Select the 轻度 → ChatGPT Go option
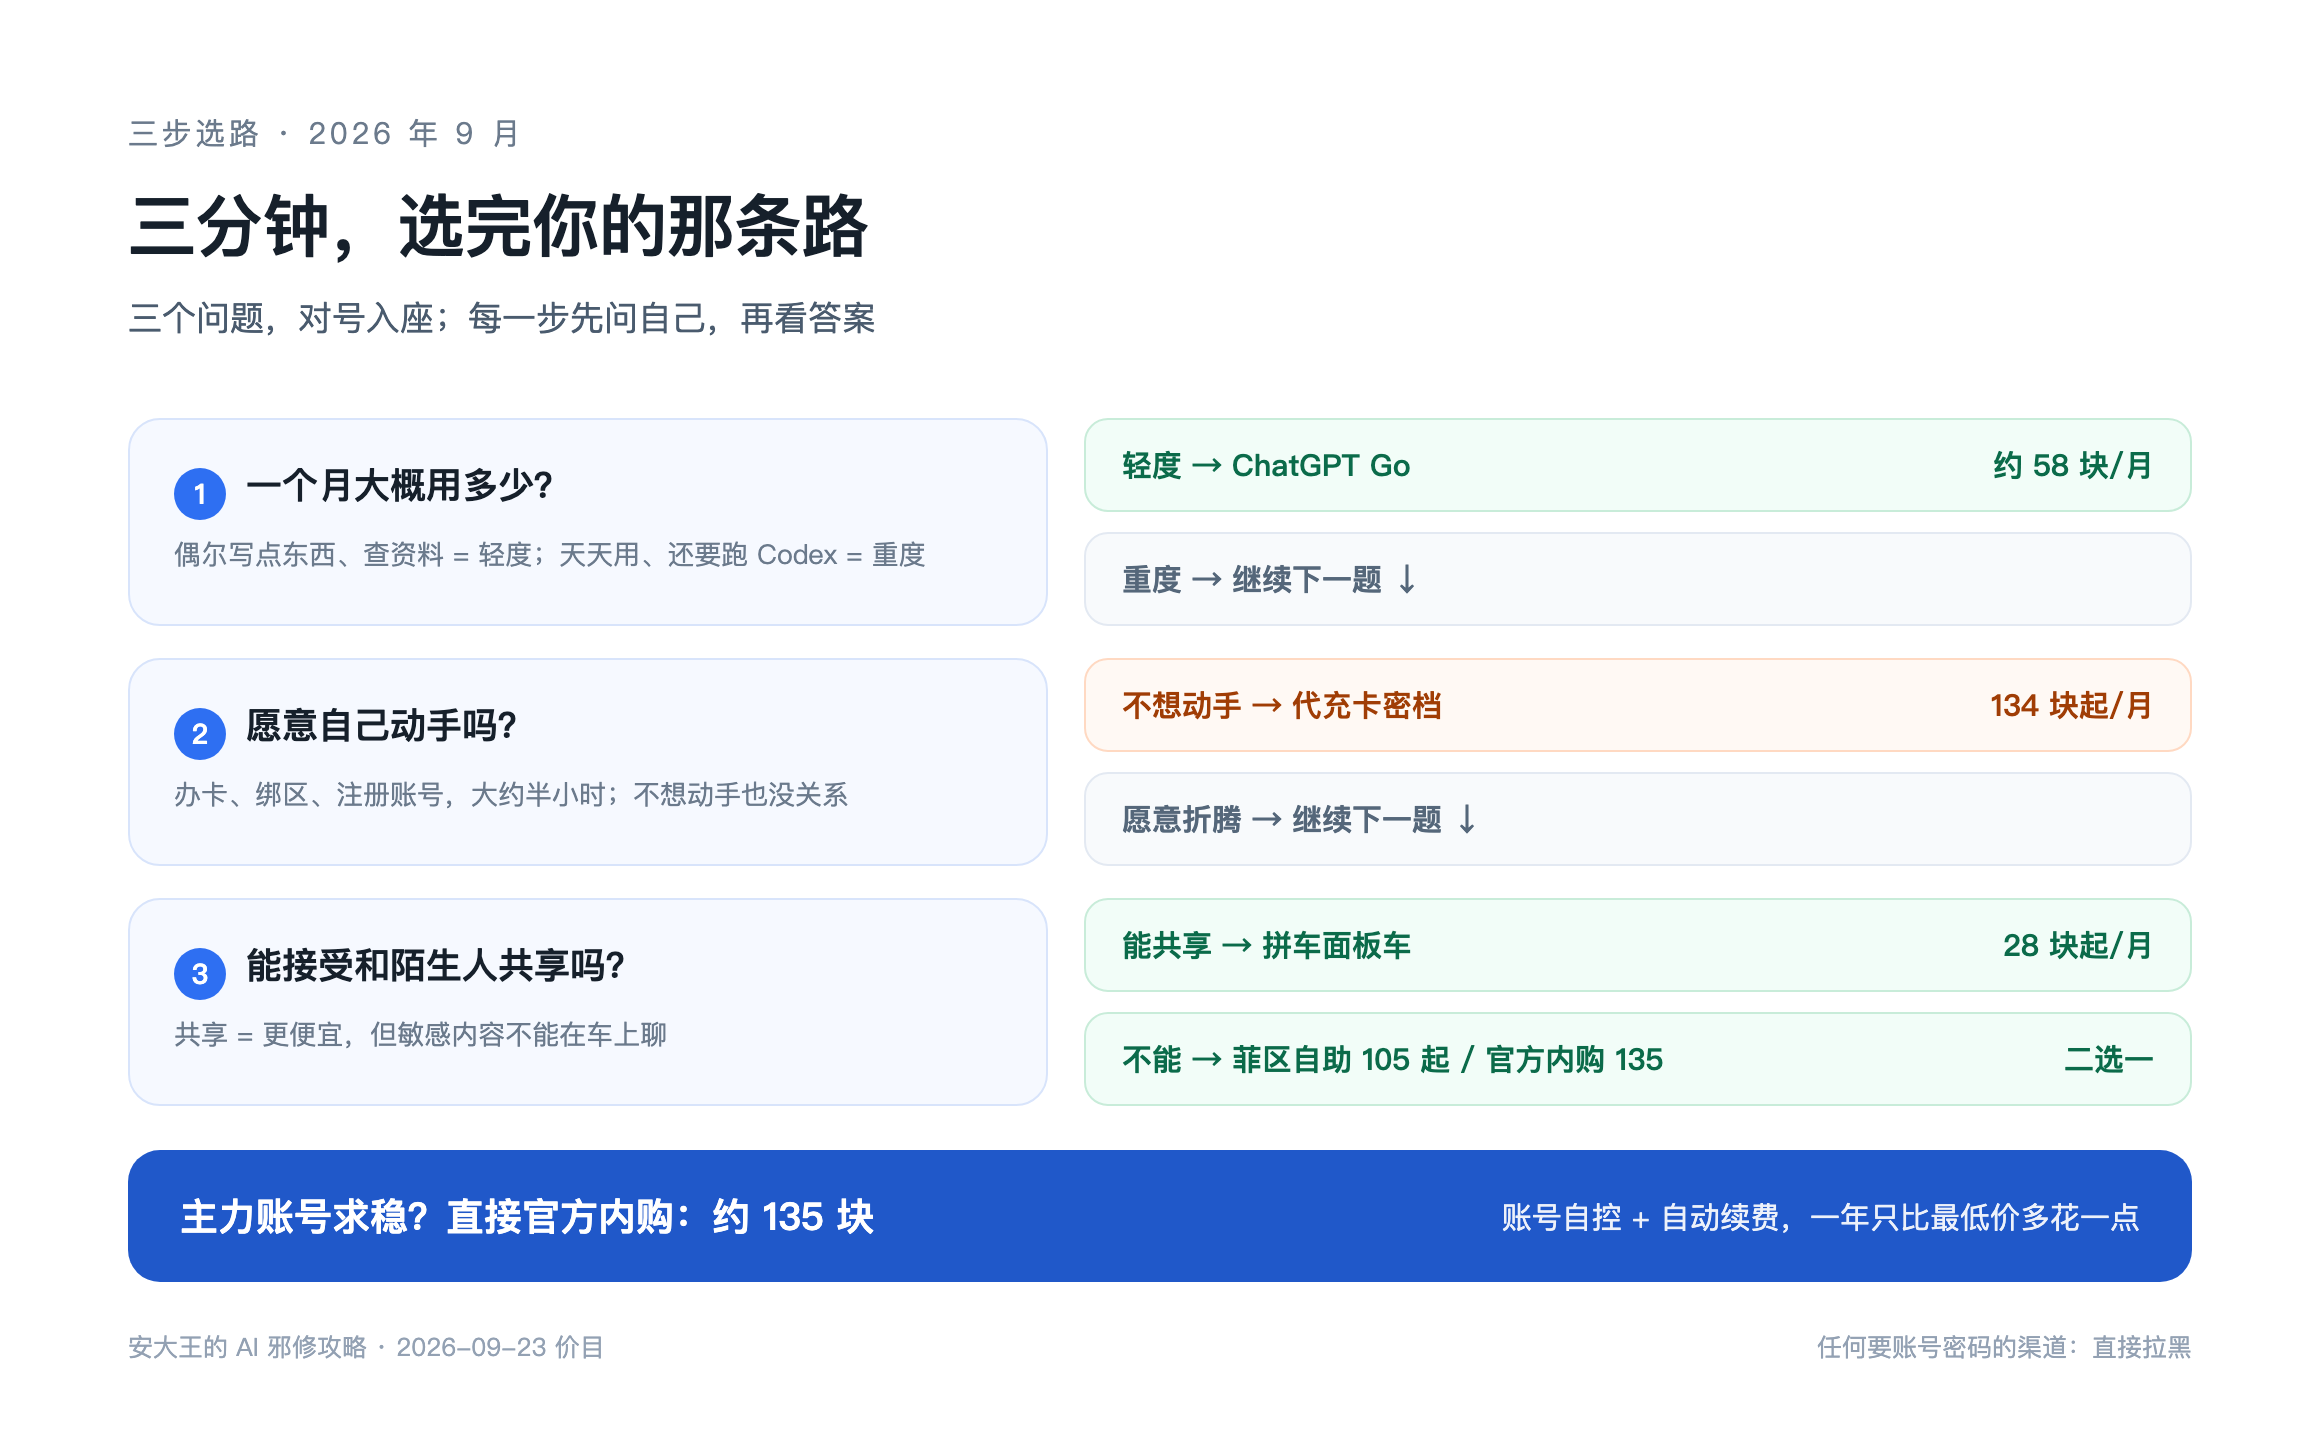 click(1637, 465)
